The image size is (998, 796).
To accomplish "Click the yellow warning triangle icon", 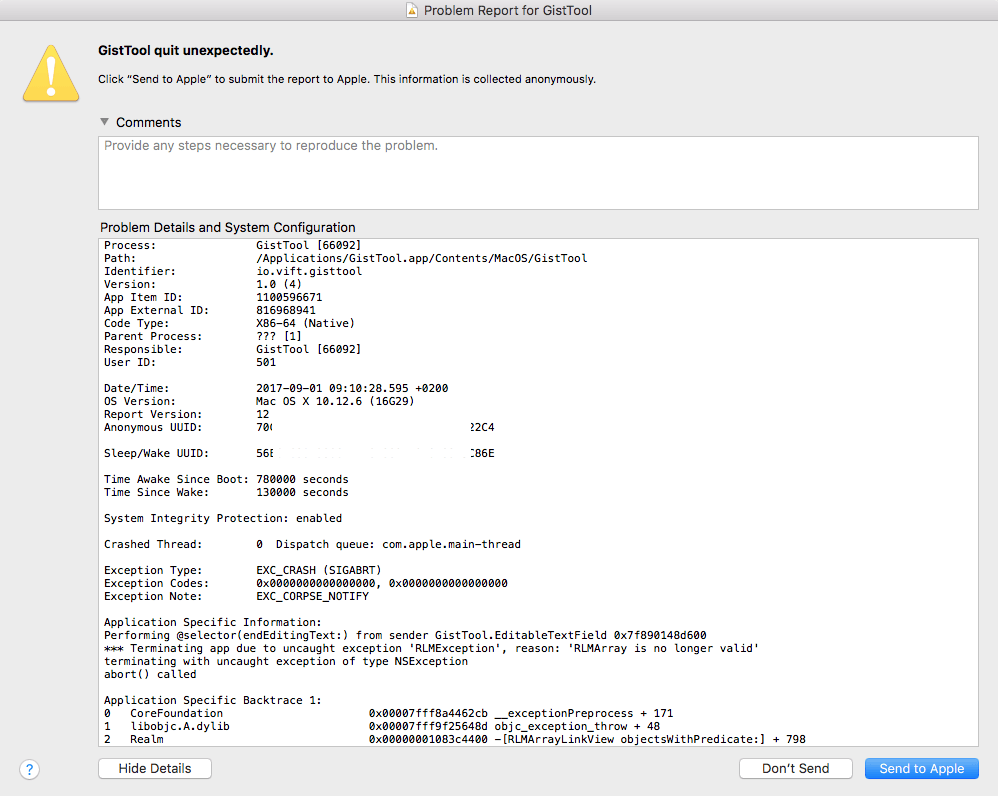I will [51, 73].
